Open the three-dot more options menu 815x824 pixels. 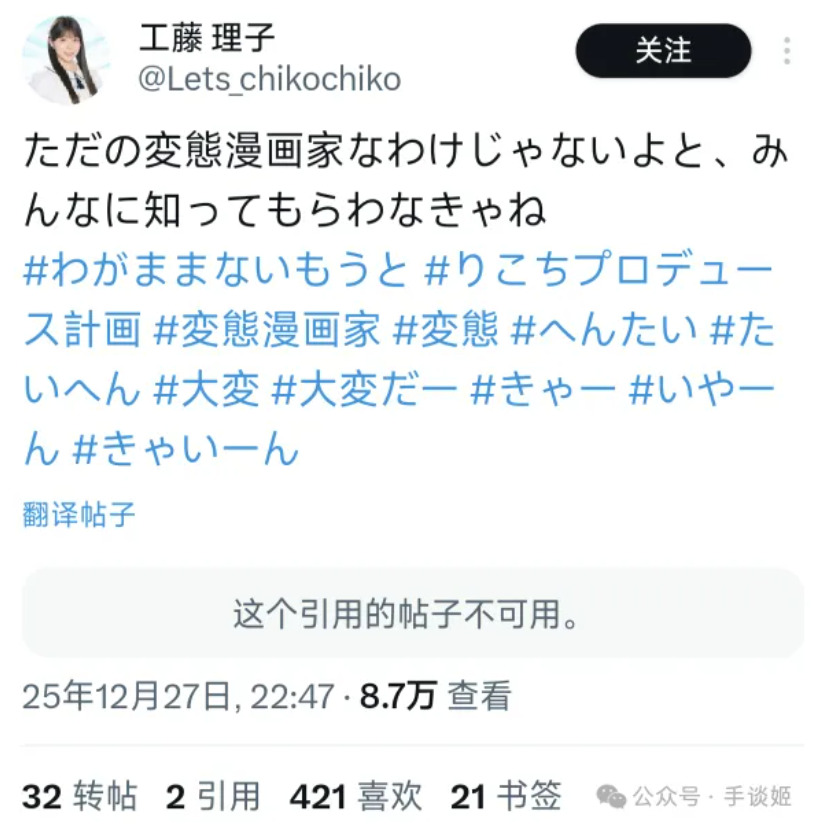click(x=786, y=51)
